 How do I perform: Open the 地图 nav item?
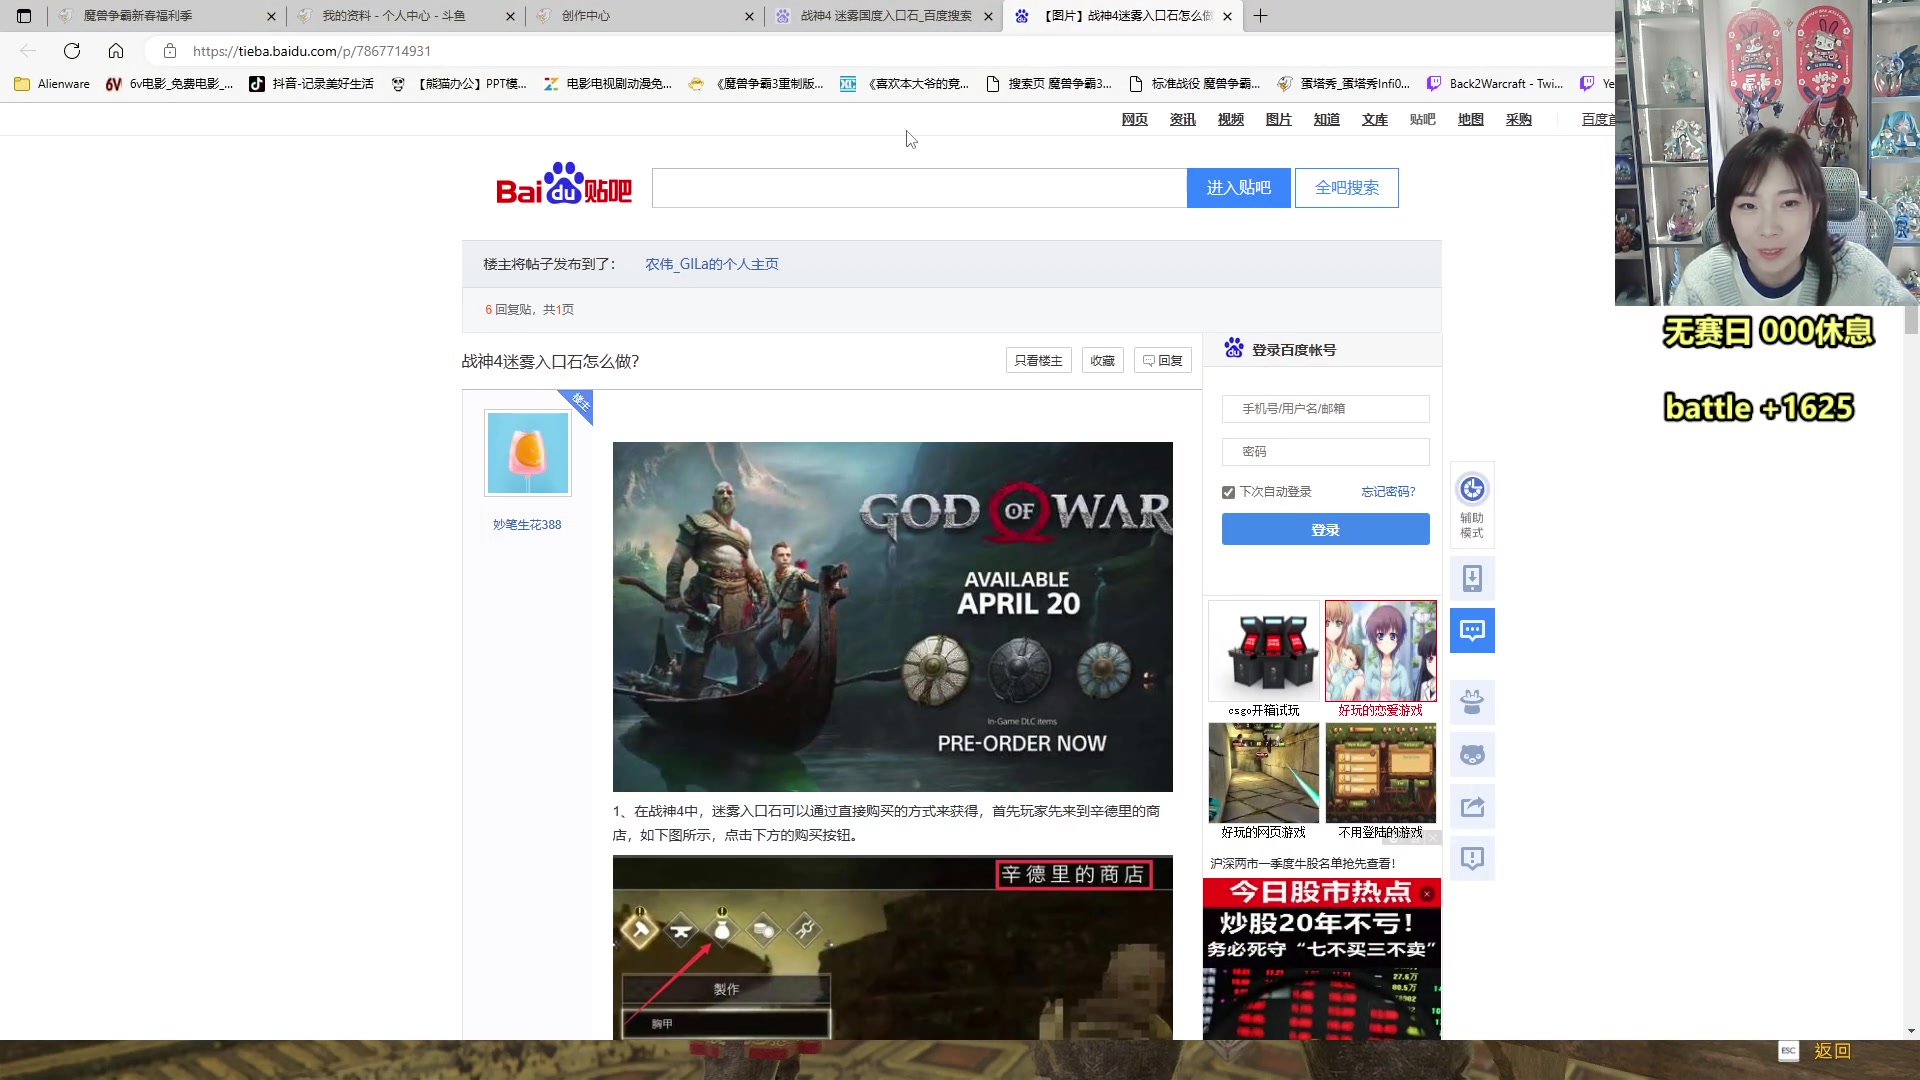1471,120
